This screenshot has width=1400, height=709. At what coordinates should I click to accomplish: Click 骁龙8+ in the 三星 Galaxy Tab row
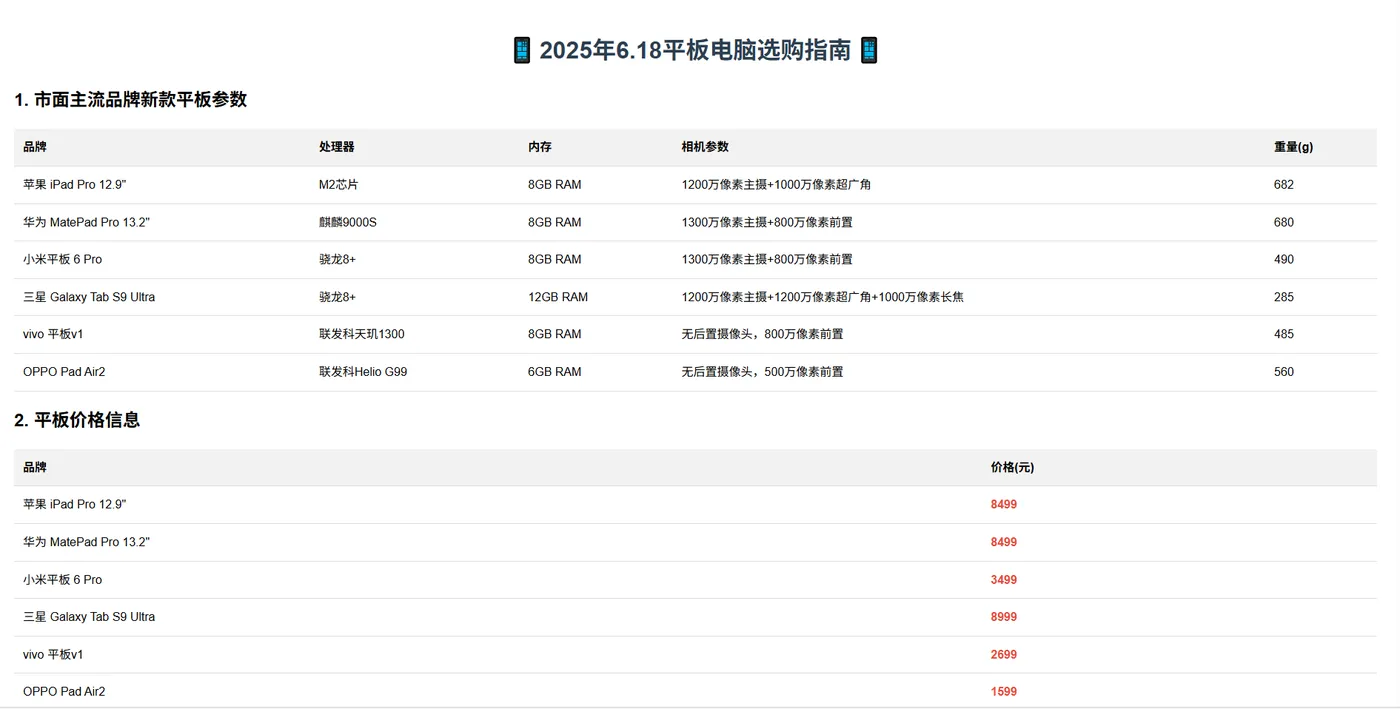coord(338,297)
